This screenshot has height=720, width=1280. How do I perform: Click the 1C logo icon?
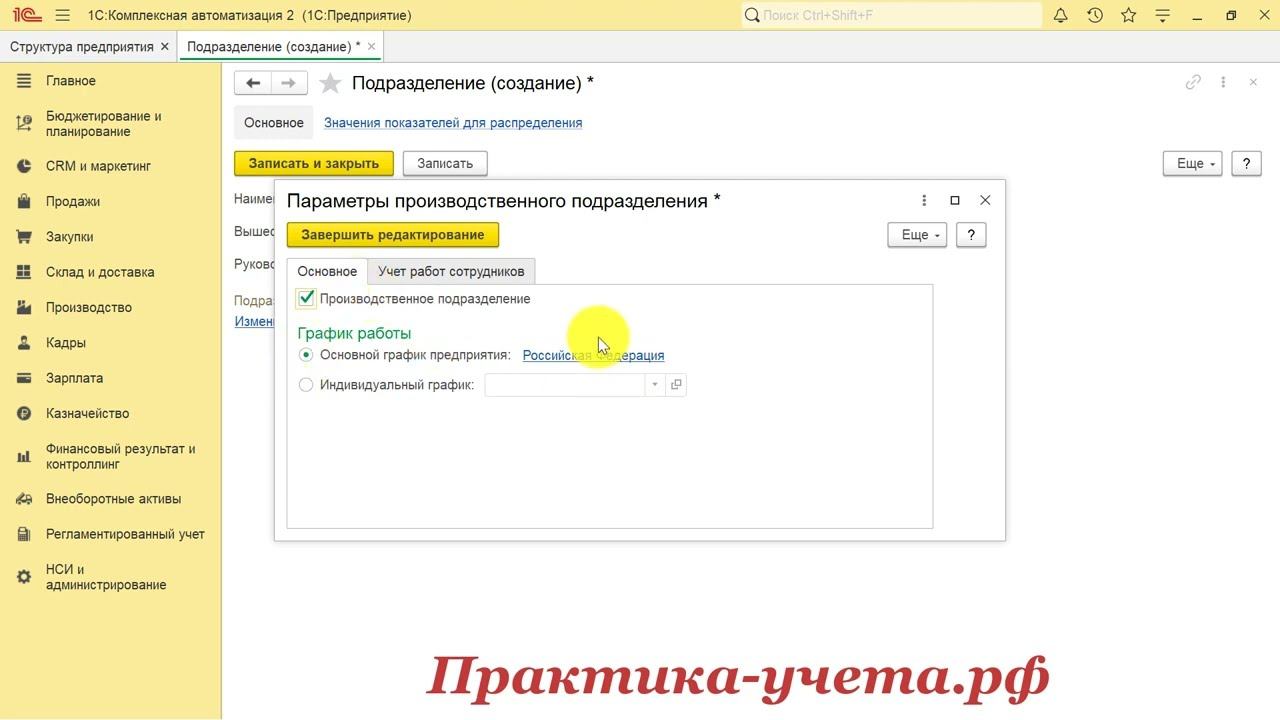click(25, 15)
